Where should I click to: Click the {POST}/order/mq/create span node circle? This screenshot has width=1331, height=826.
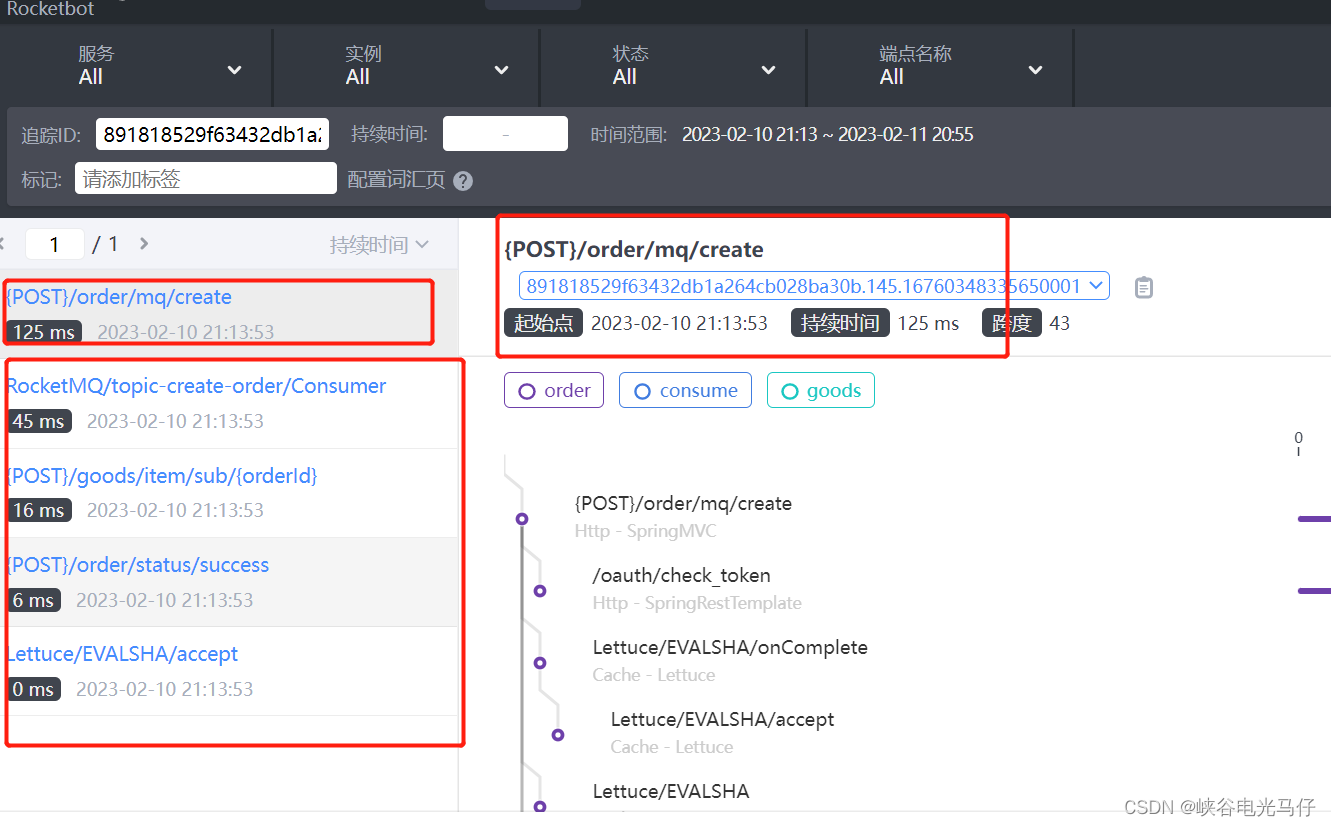(x=521, y=519)
